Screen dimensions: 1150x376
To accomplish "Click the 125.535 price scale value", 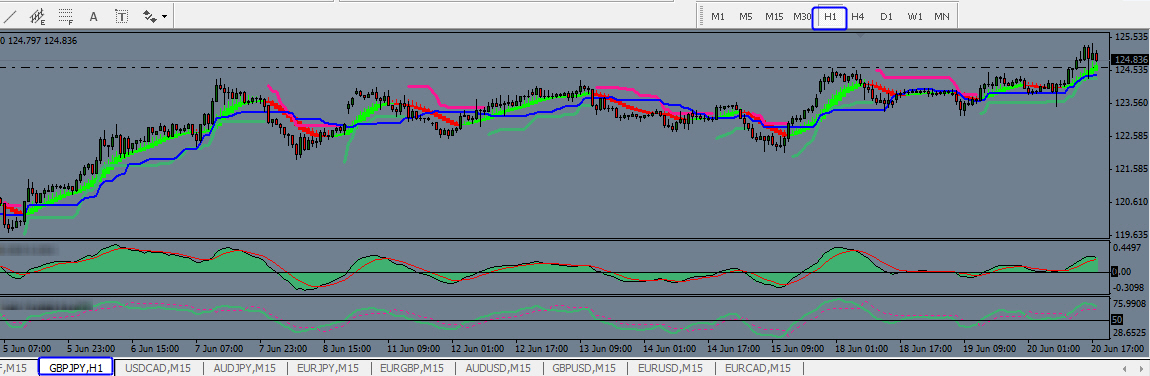I will 1130,36.
